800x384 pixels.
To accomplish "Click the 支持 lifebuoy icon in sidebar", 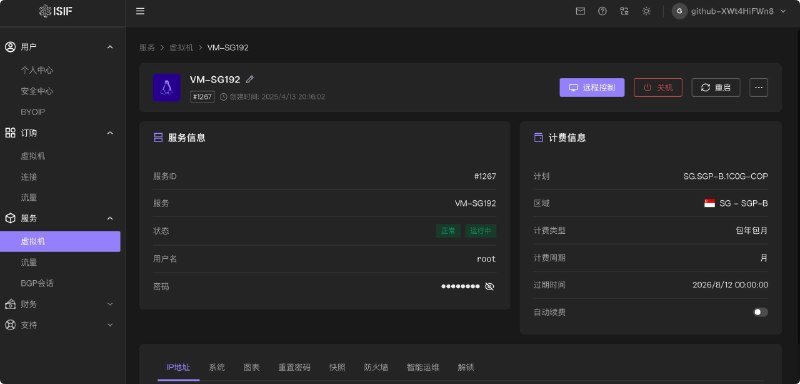I will pos(10,325).
